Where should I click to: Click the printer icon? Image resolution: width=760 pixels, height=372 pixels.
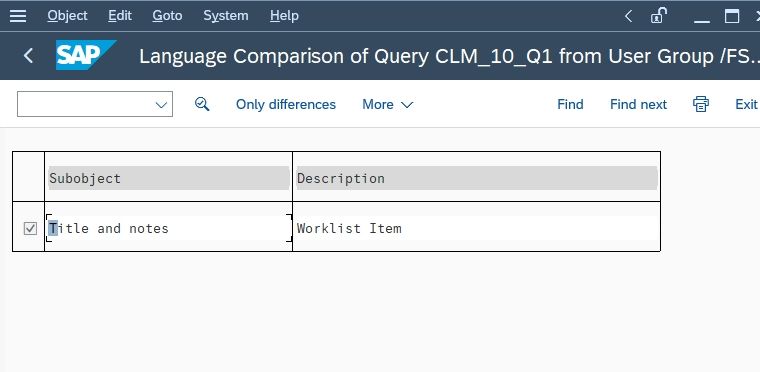(x=700, y=104)
